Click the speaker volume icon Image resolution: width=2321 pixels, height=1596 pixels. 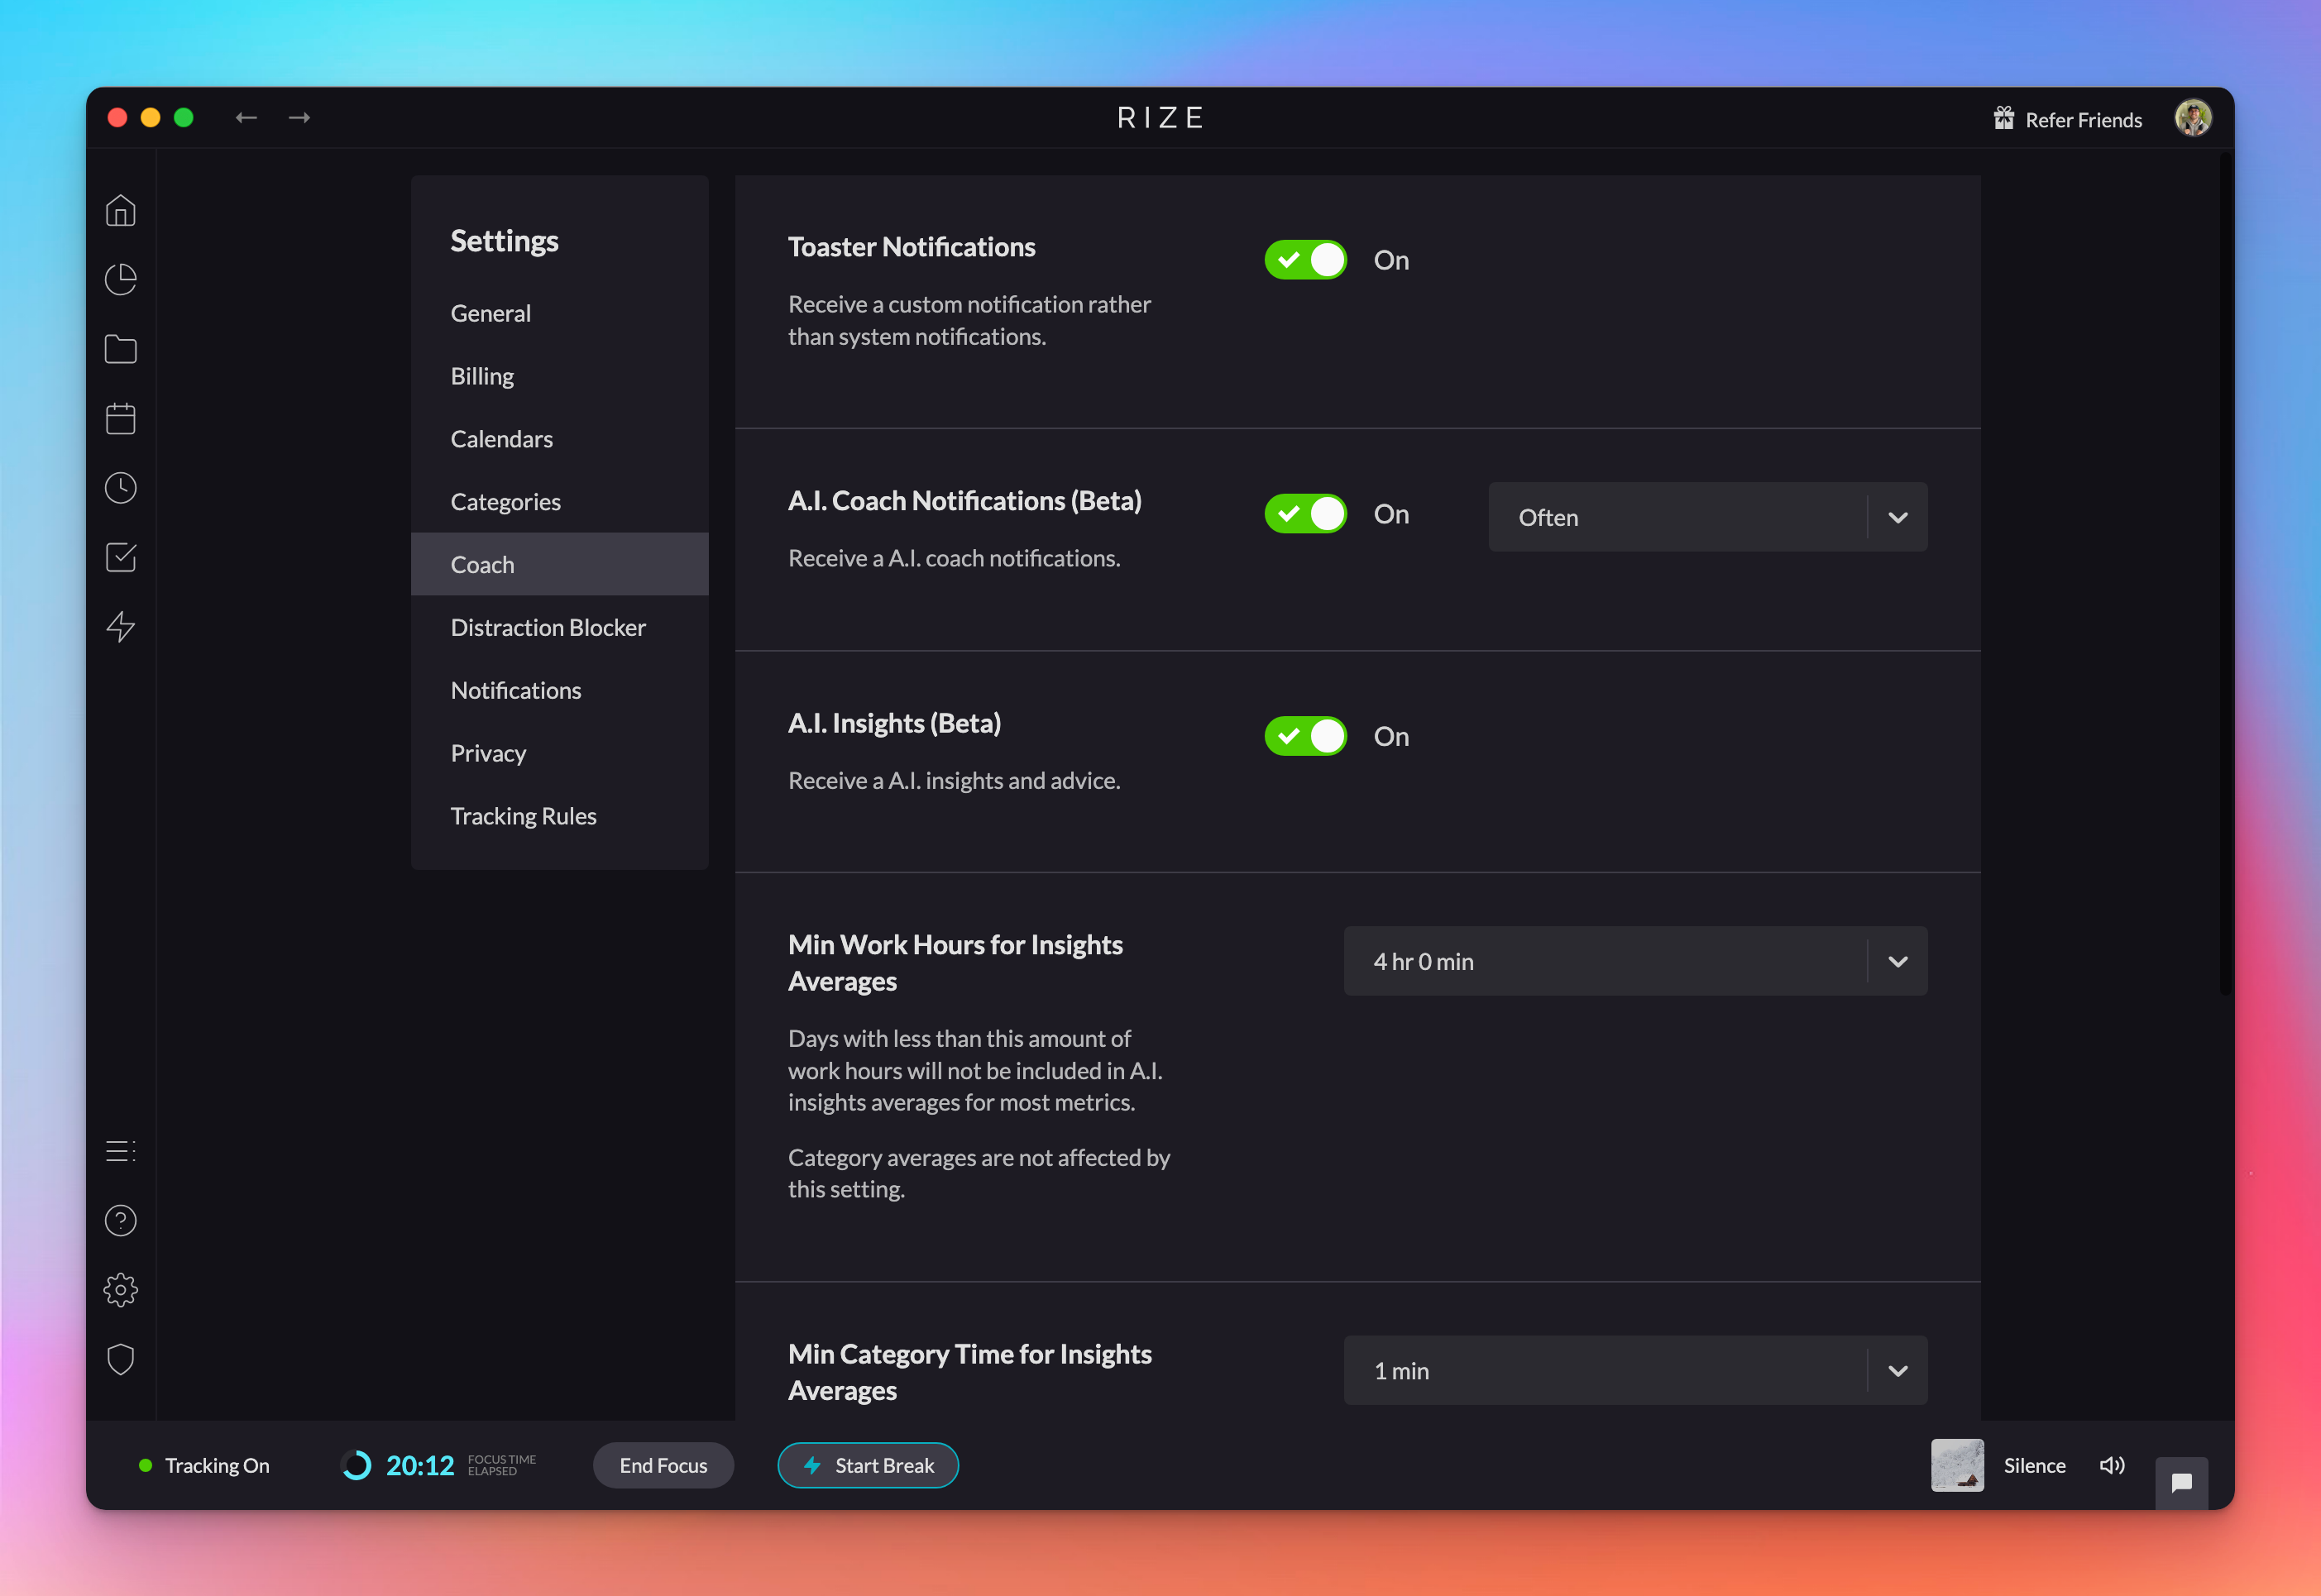pos(2112,1466)
